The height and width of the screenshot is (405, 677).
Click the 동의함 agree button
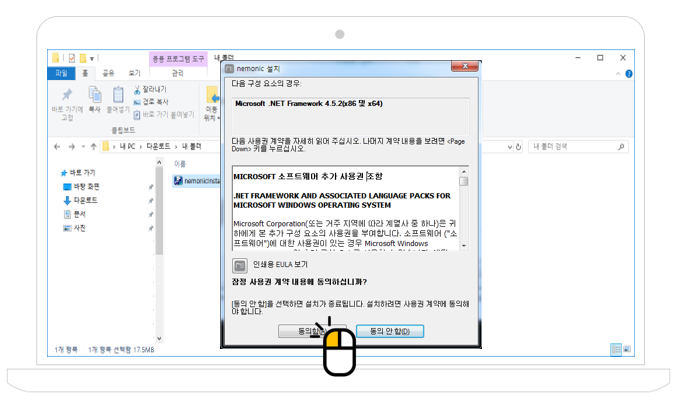click(312, 331)
